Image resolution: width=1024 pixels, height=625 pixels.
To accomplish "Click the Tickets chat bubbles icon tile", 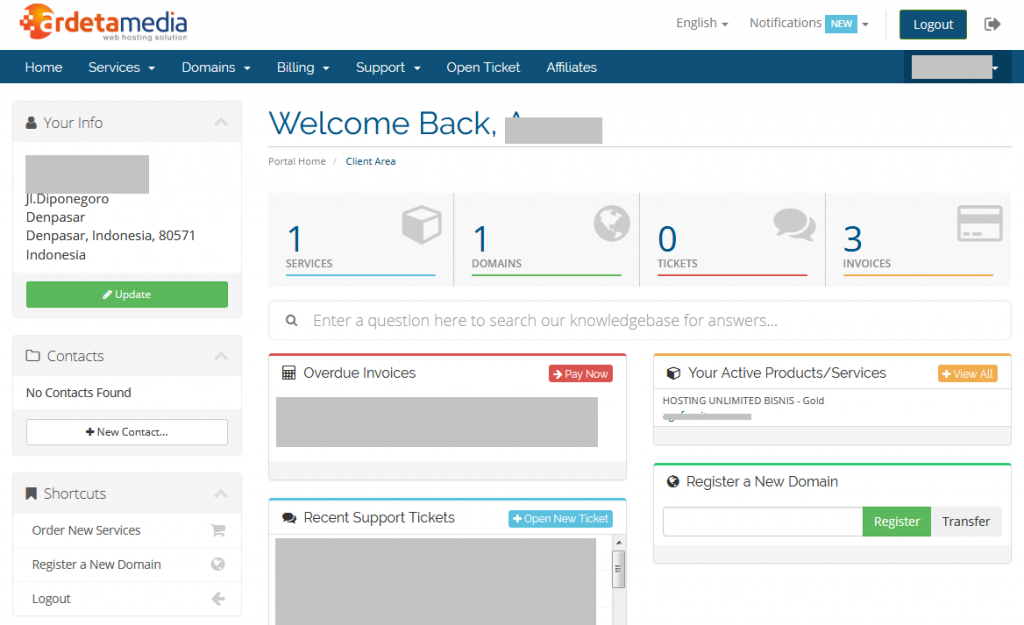I will (x=794, y=225).
